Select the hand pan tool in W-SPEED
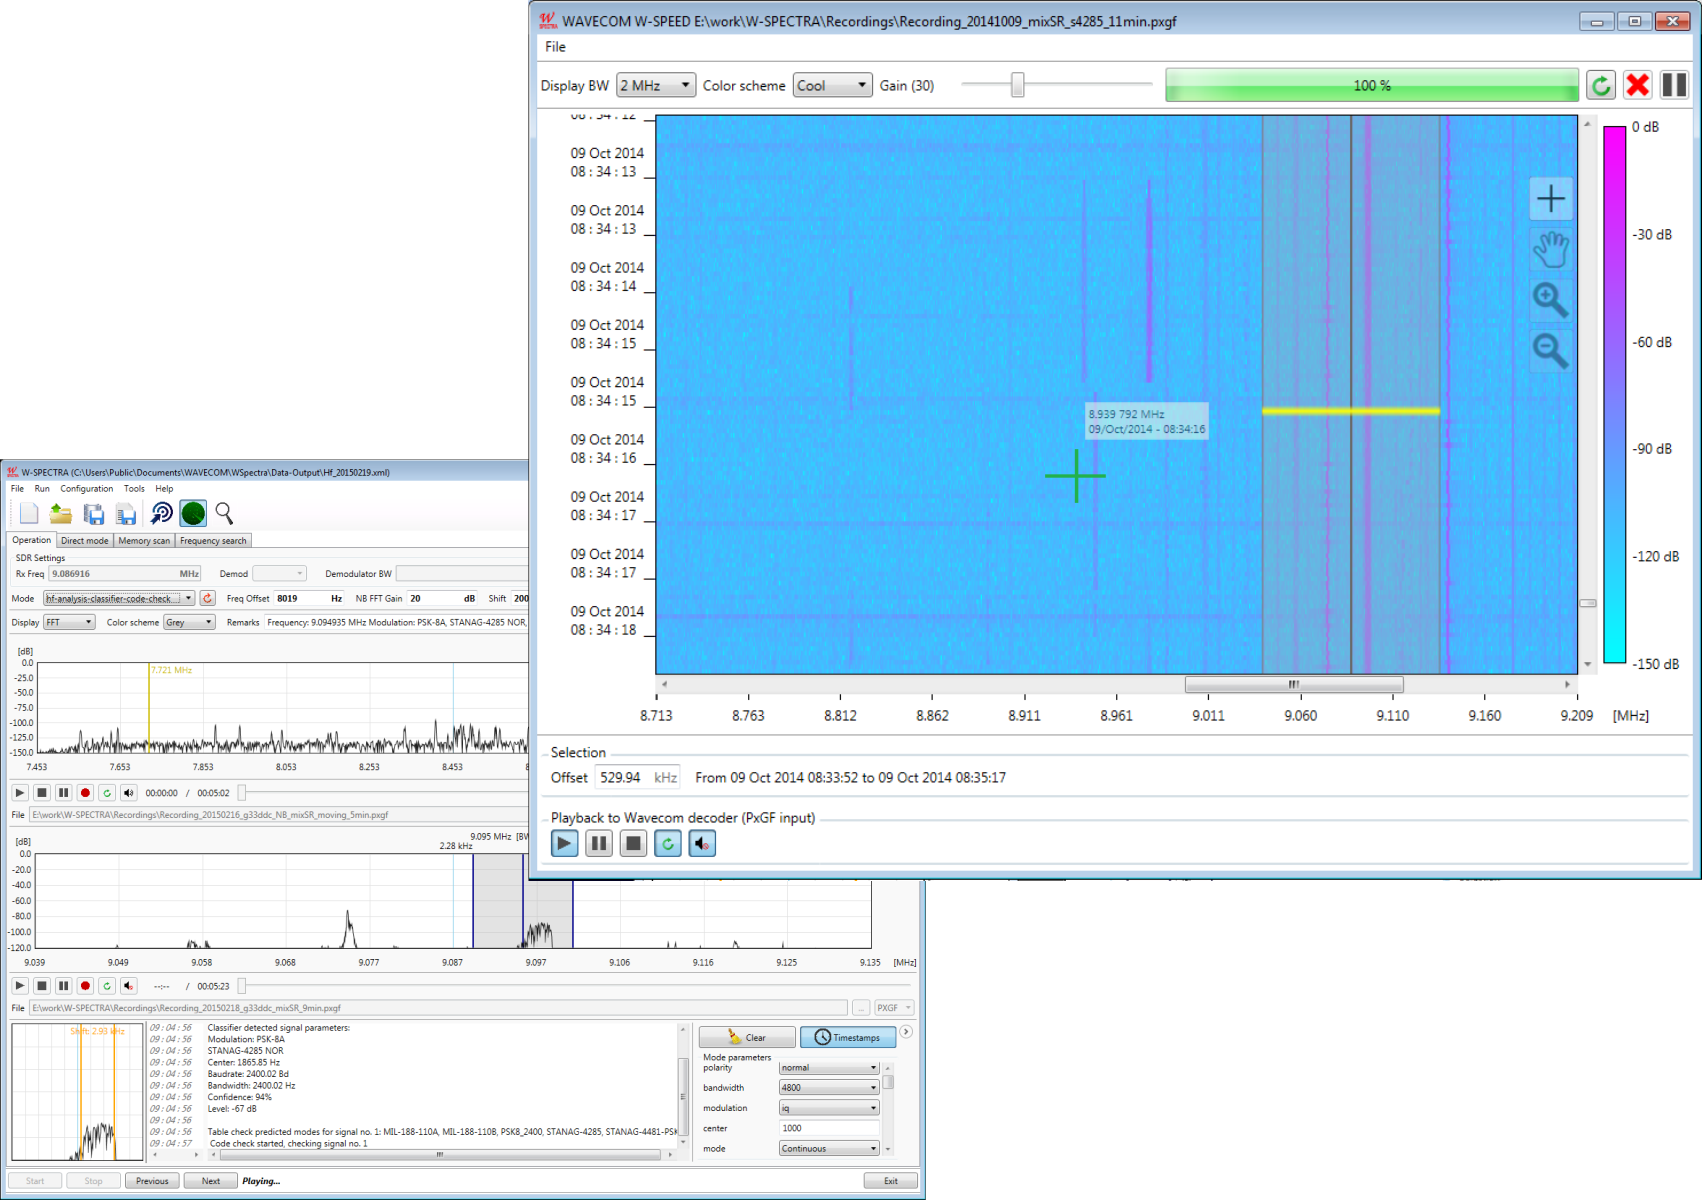Image resolution: width=1702 pixels, height=1200 pixels. 1551,249
